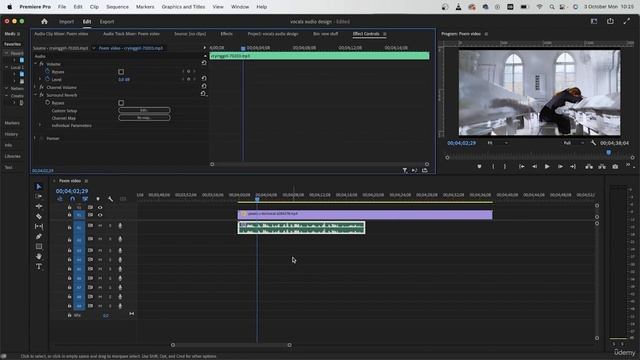Select the Track Select Forward tool
Image resolution: width=640 pixels, height=360 pixels.
(x=39, y=196)
